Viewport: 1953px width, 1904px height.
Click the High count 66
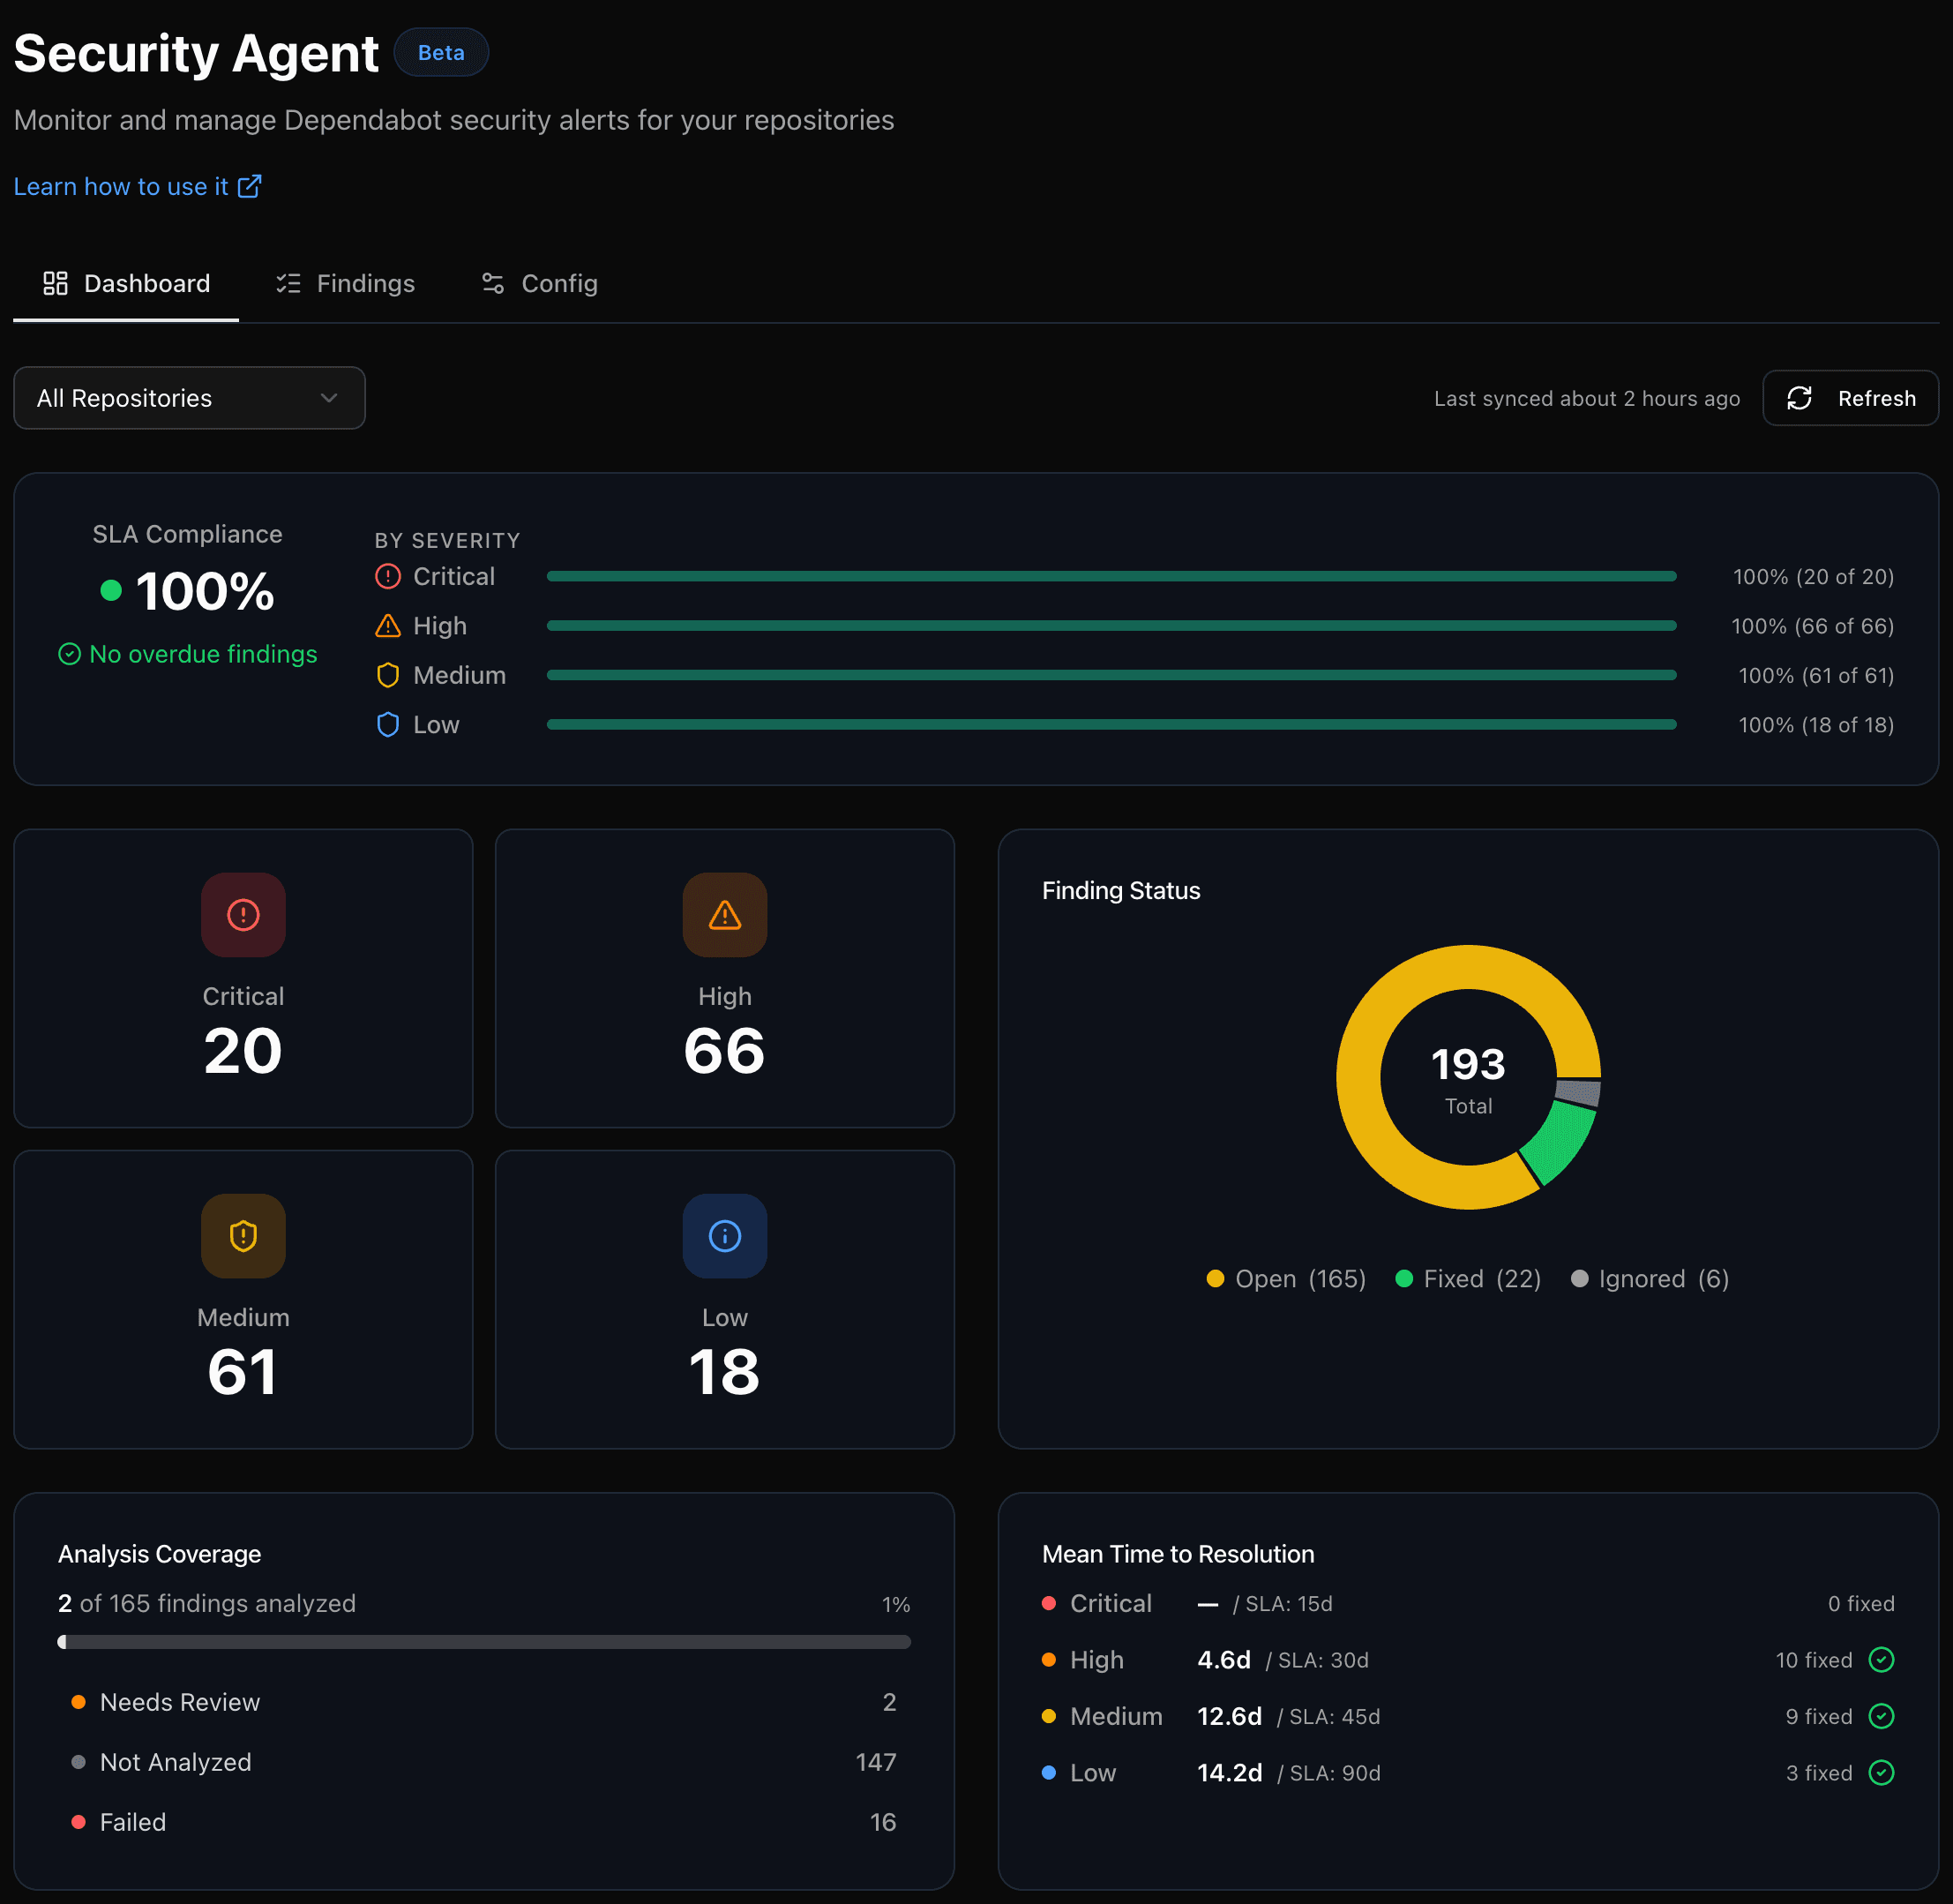[x=725, y=1051]
